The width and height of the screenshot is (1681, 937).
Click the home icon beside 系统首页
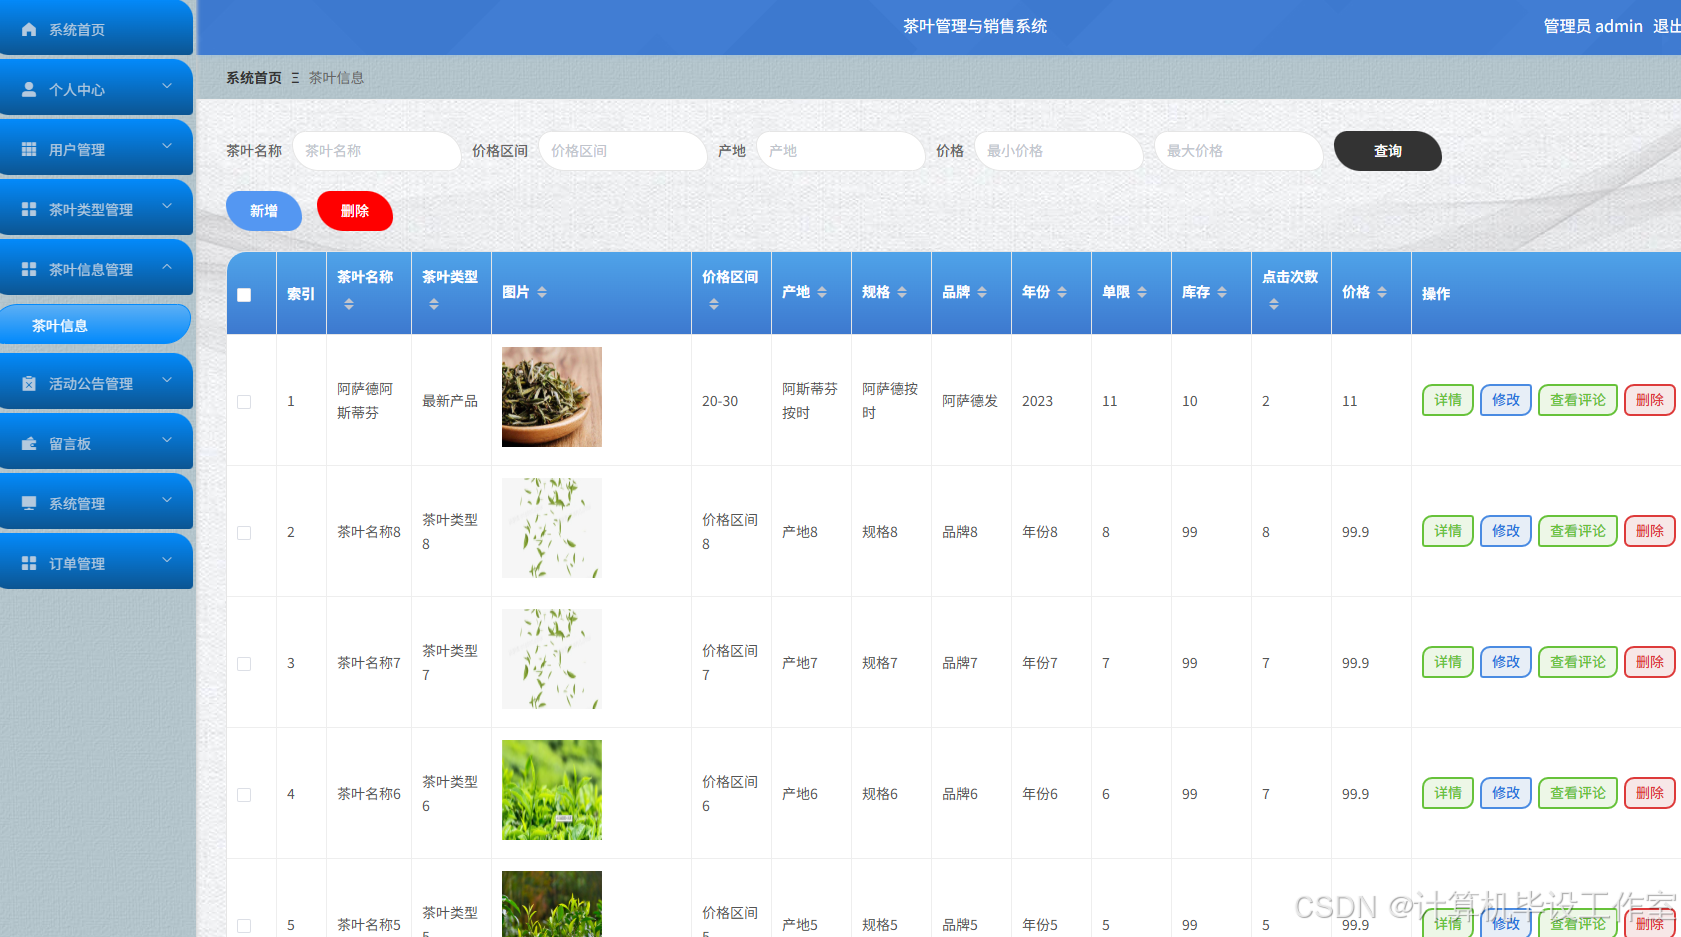(29, 30)
